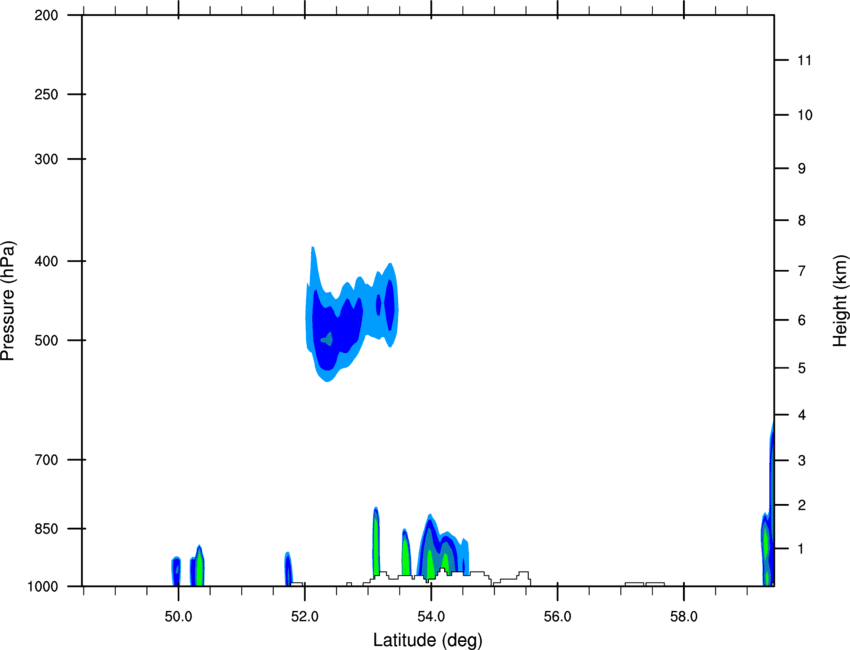The width and height of the screenshot is (850, 650).
Task: Click the 1 km height label
Action: (802, 549)
